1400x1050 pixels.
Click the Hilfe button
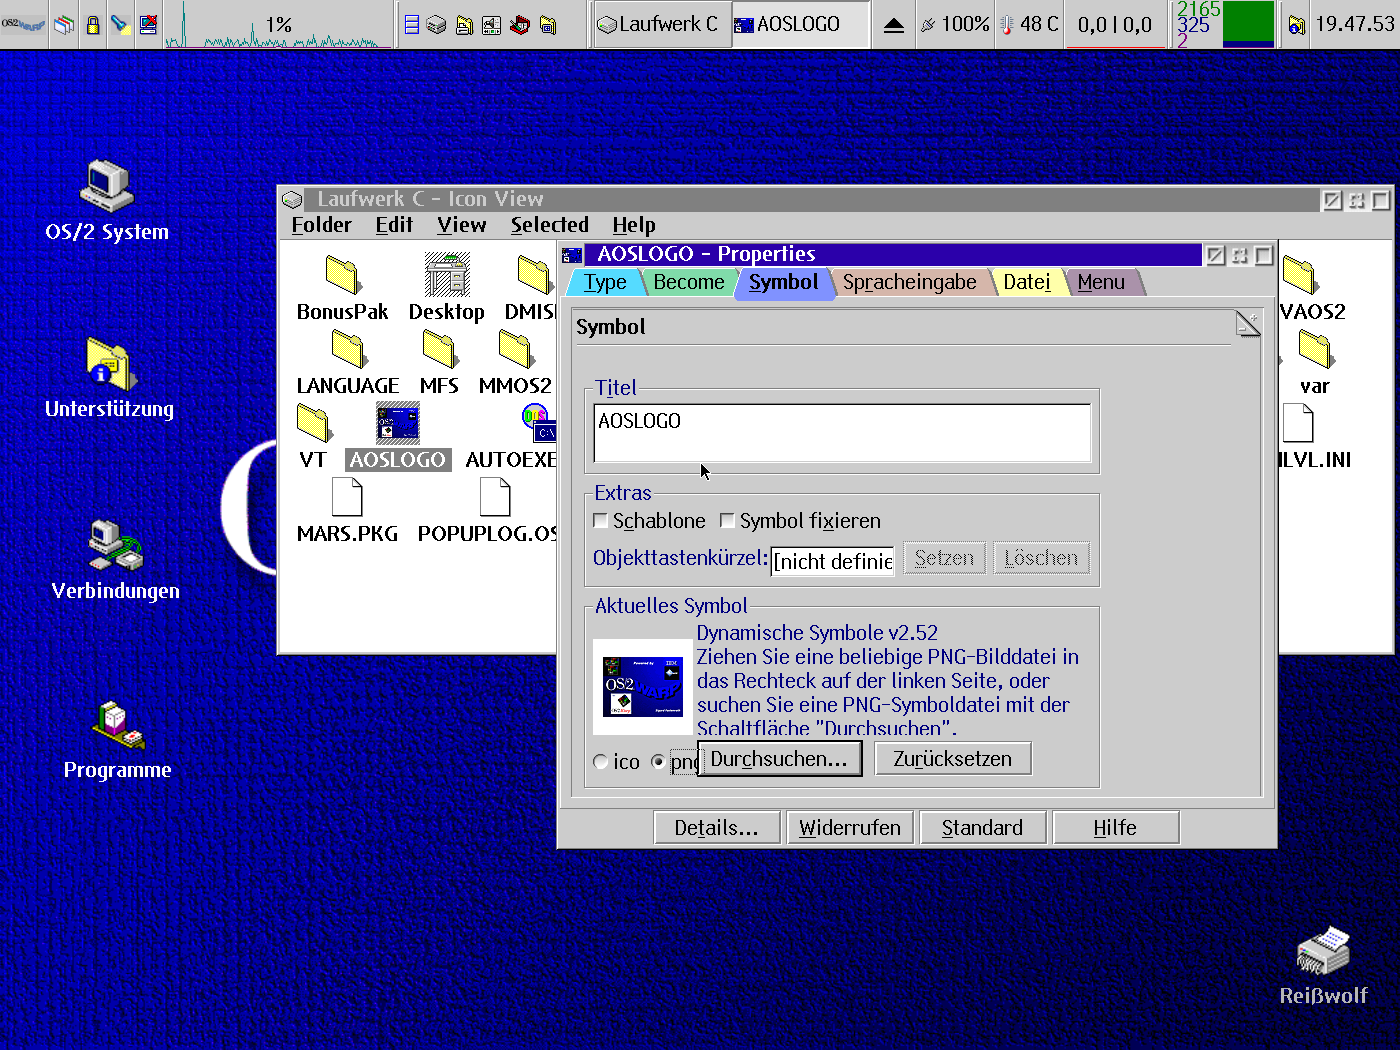click(x=1115, y=828)
